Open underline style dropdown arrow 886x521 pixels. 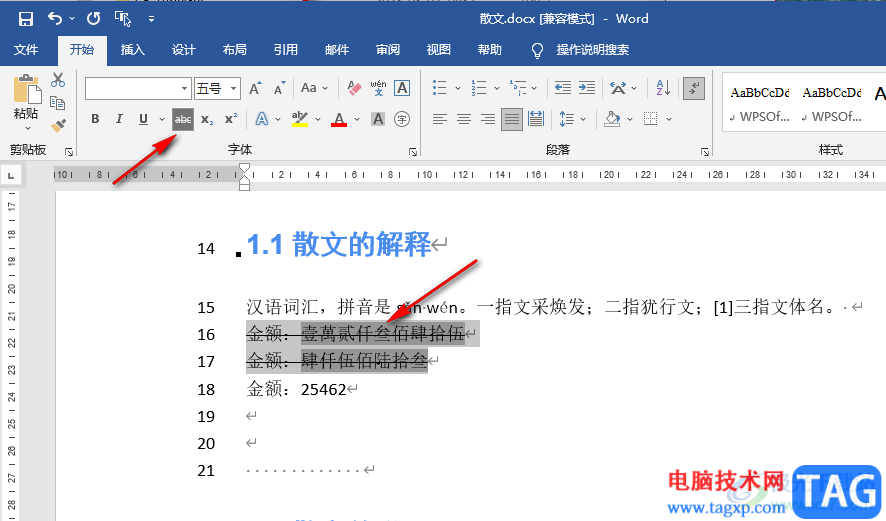pos(162,119)
